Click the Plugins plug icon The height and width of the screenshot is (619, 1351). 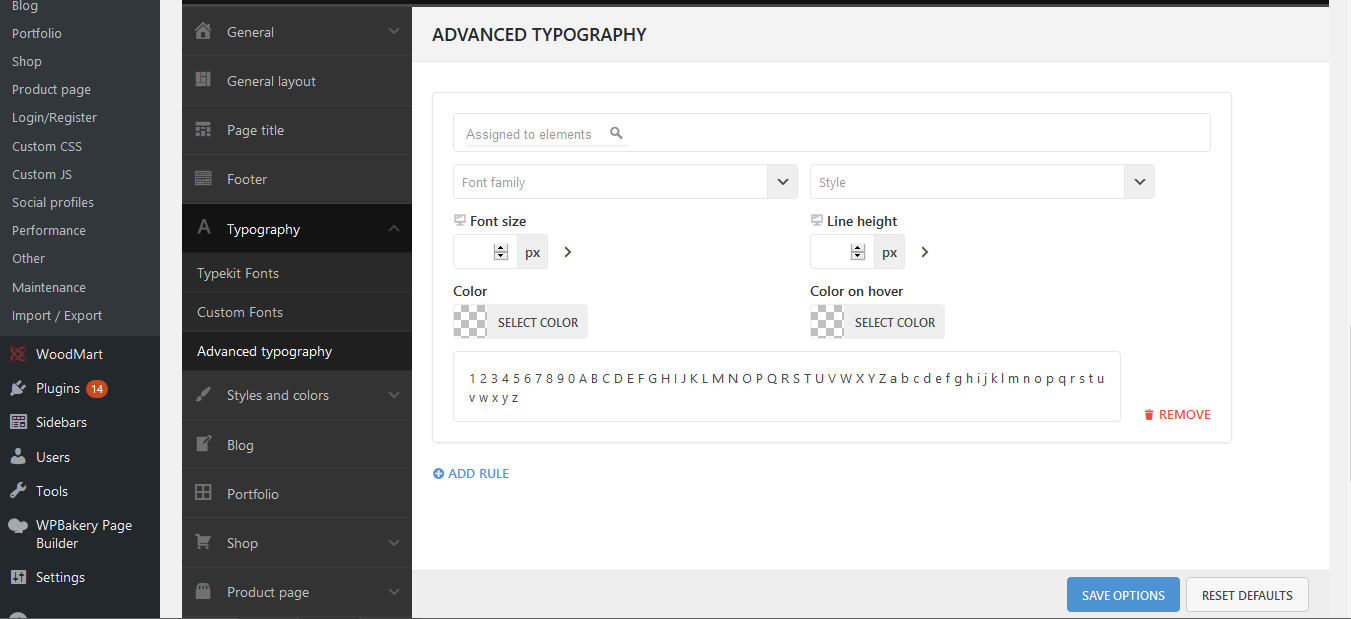18,388
